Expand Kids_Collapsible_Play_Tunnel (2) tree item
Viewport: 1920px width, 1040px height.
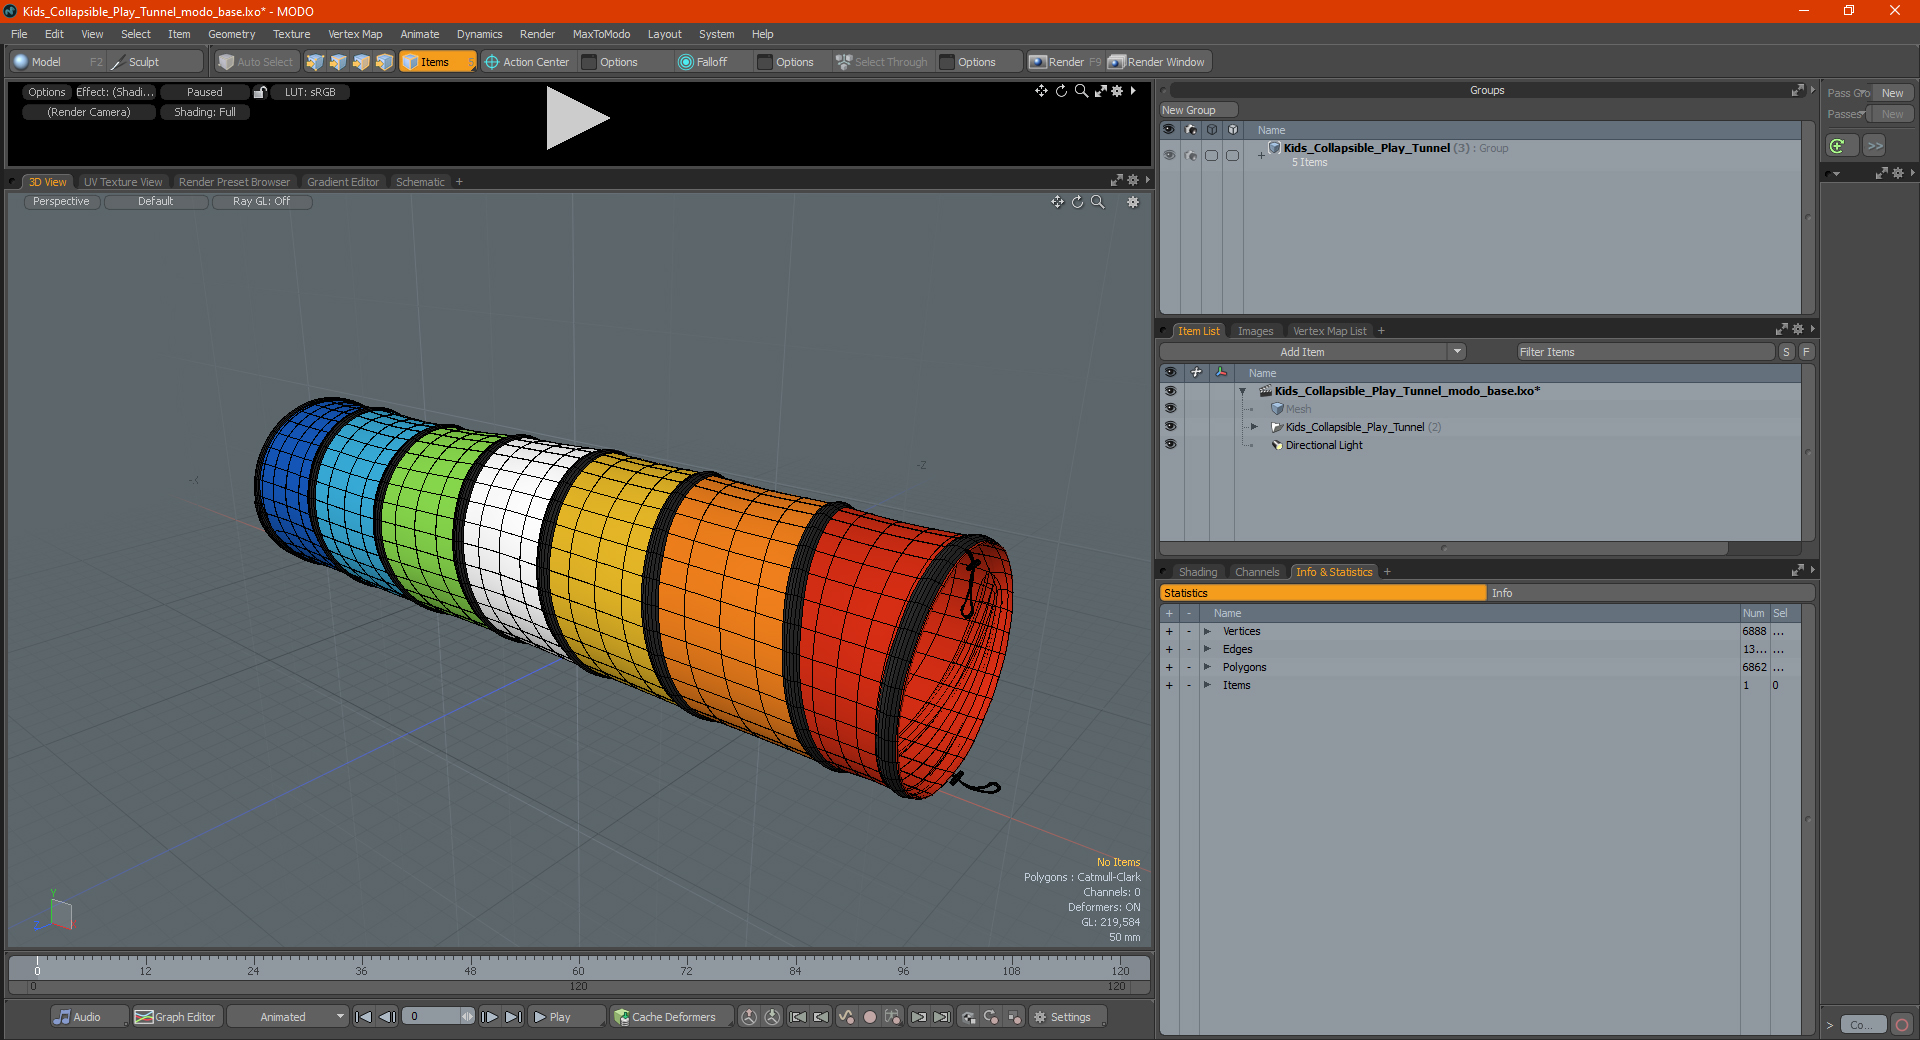[1254, 427]
